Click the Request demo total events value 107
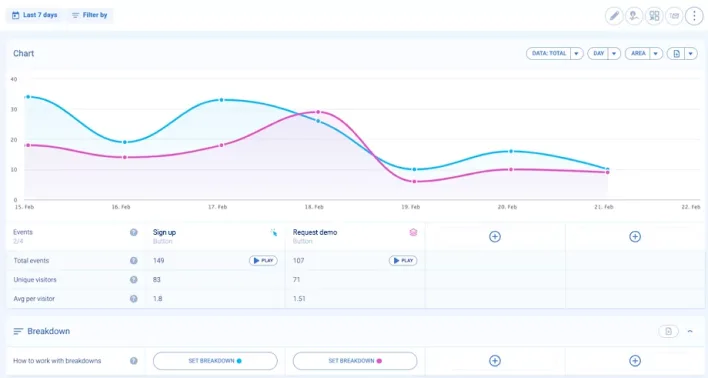This screenshot has width=708, height=378. click(298, 261)
